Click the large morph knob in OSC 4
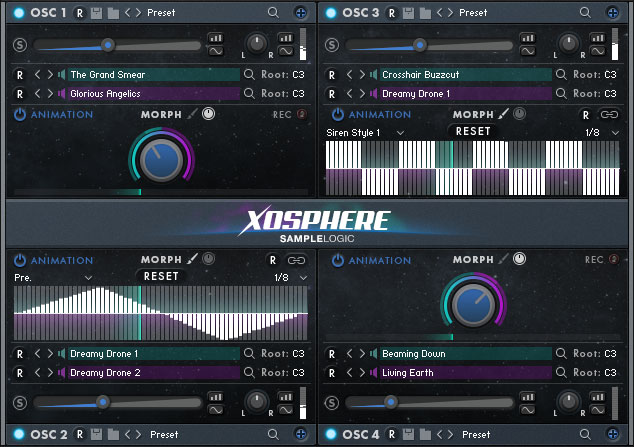This screenshot has height=447, width=634. (x=470, y=302)
